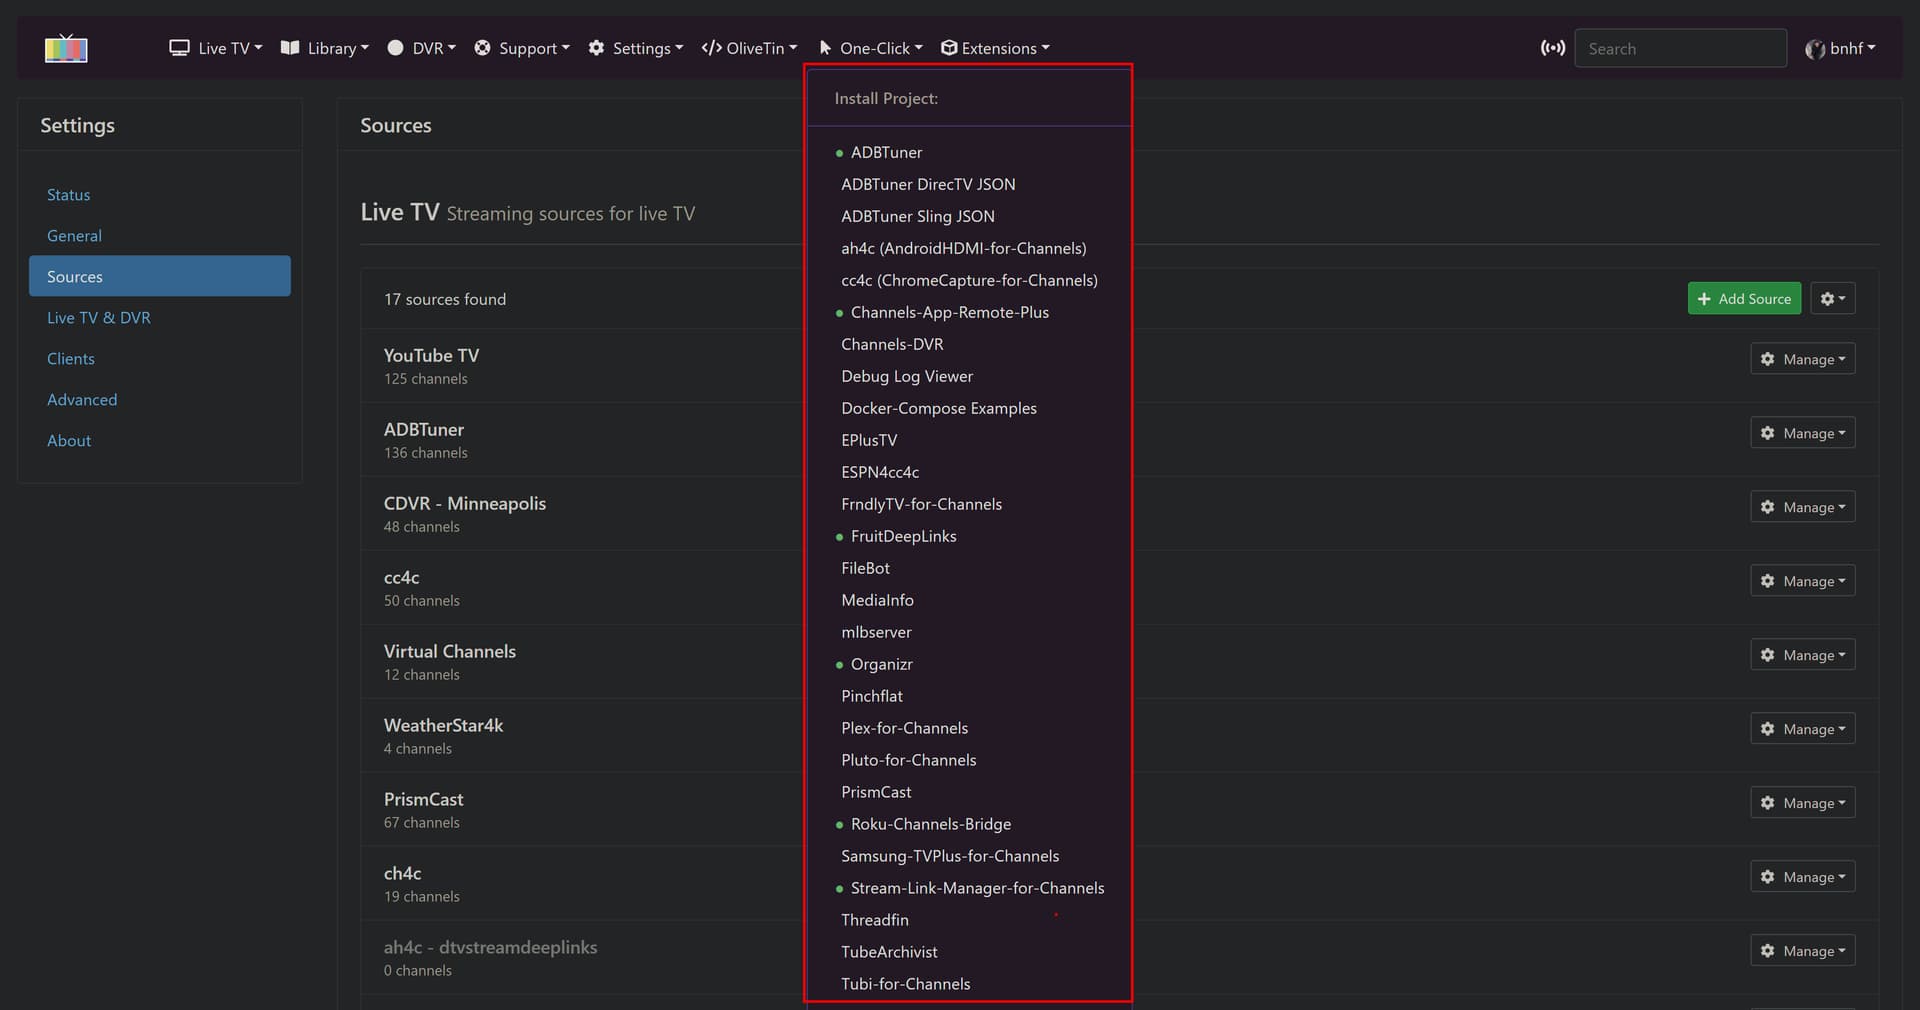
Task: Click the bnhf user avatar icon
Action: (x=1814, y=49)
